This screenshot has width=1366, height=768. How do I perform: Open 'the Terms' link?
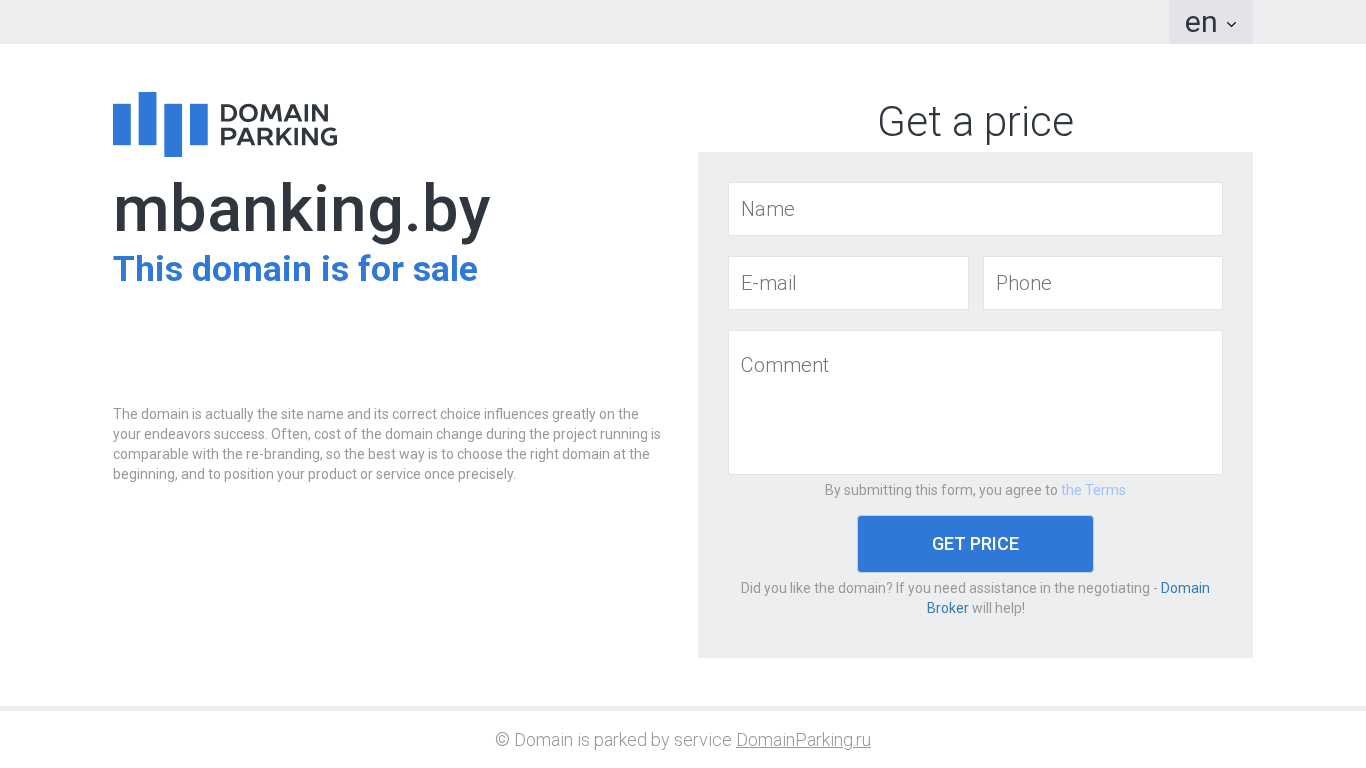1093,490
